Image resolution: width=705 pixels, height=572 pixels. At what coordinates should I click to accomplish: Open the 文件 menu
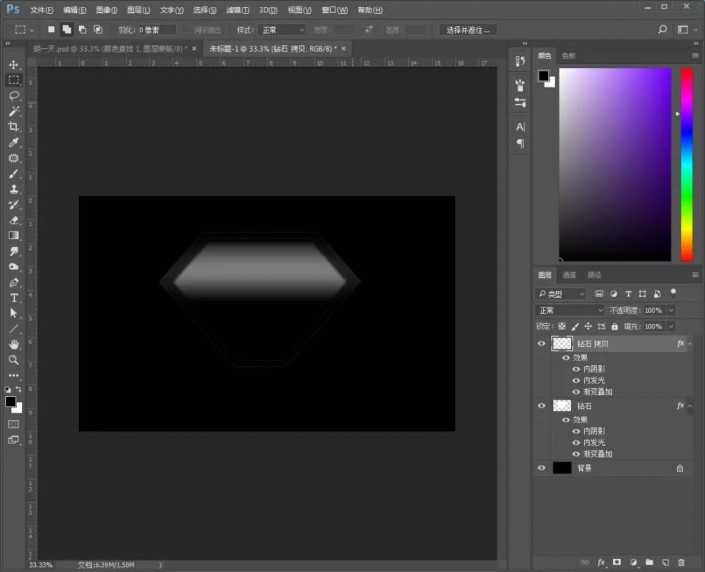pyautogui.click(x=42, y=10)
